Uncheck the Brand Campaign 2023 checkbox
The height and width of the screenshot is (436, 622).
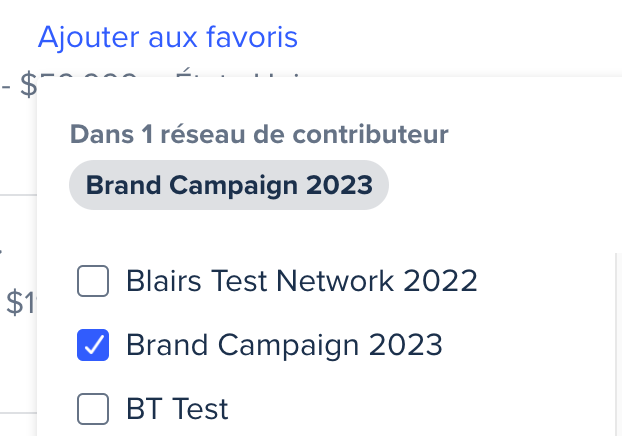93,346
